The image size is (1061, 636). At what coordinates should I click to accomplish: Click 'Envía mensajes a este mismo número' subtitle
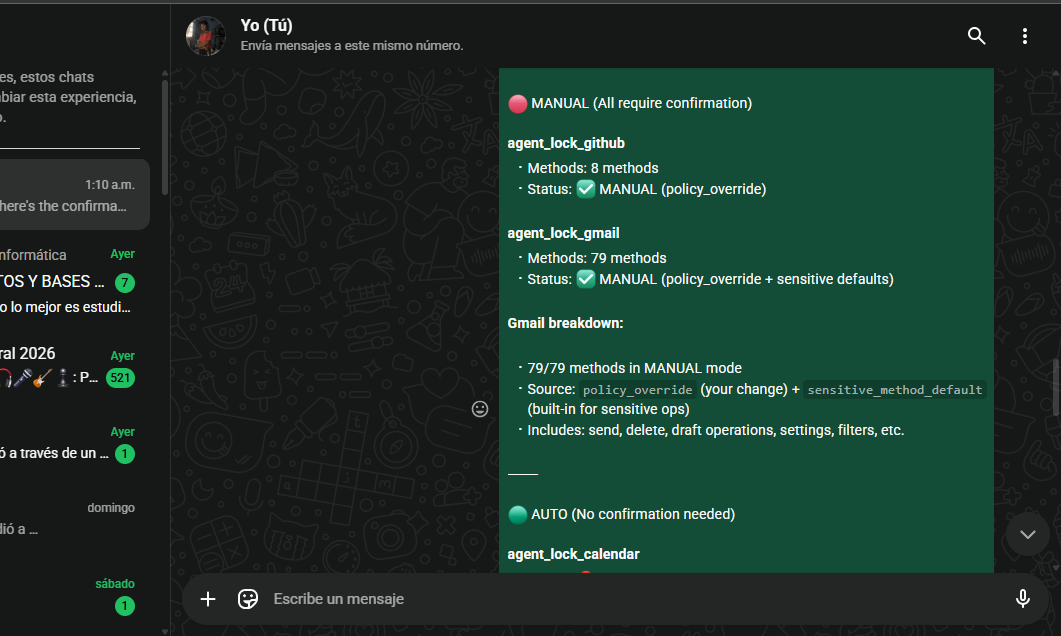(x=352, y=46)
